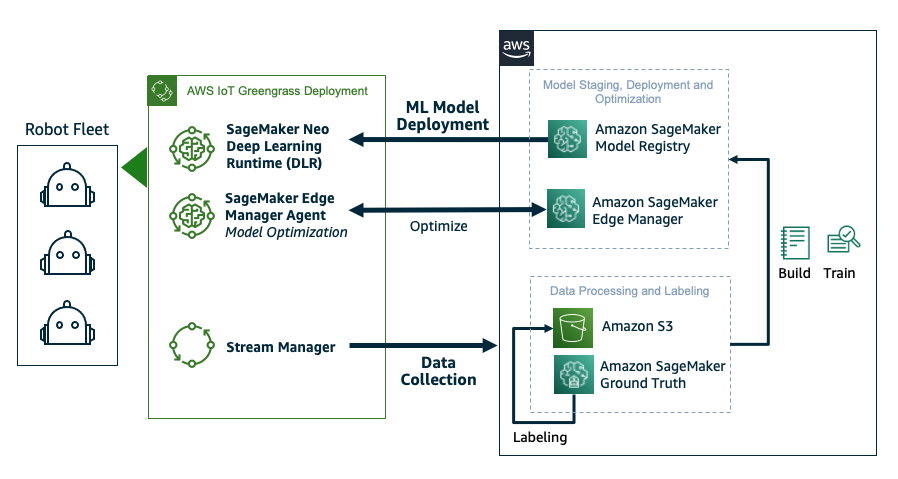The height and width of the screenshot is (479, 898).
Task: Click the Stream Manager label
Action: click(281, 347)
